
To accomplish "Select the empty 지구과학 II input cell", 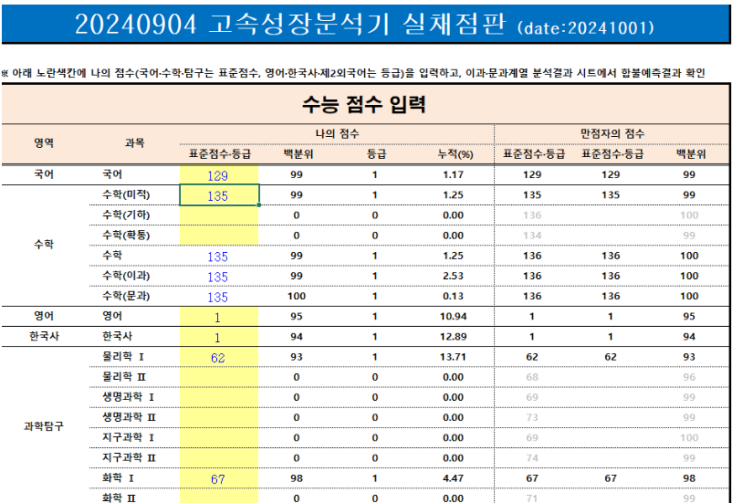I will tap(219, 458).
